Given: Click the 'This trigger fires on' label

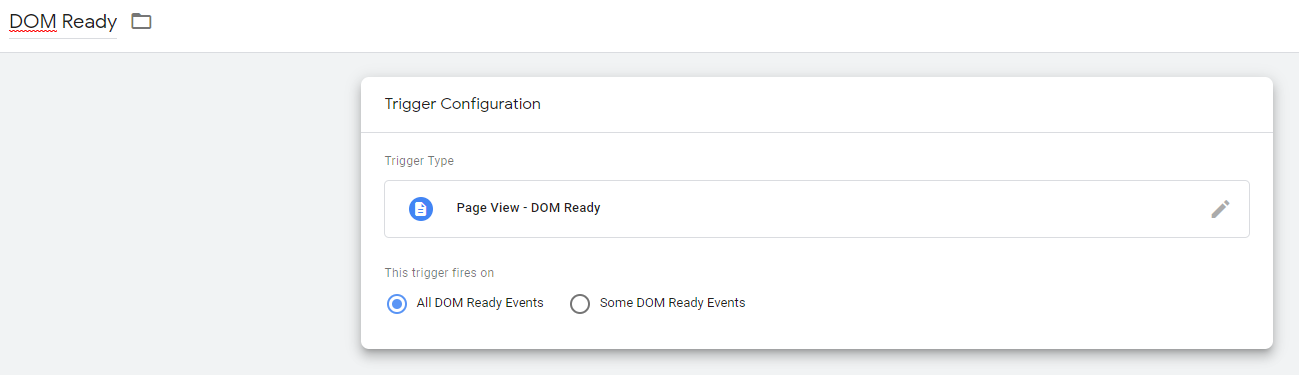Looking at the screenshot, I should [x=439, y=273].
